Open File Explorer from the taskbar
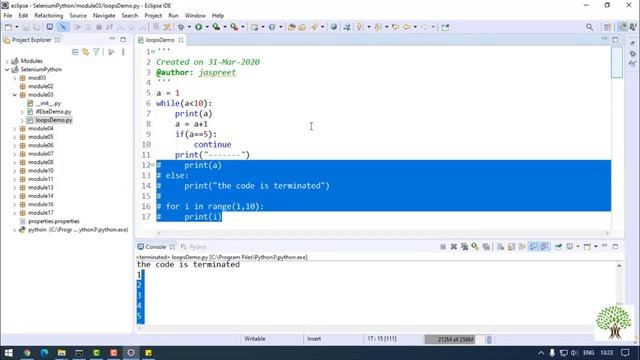The image size is (640, 360). point(61,353)
